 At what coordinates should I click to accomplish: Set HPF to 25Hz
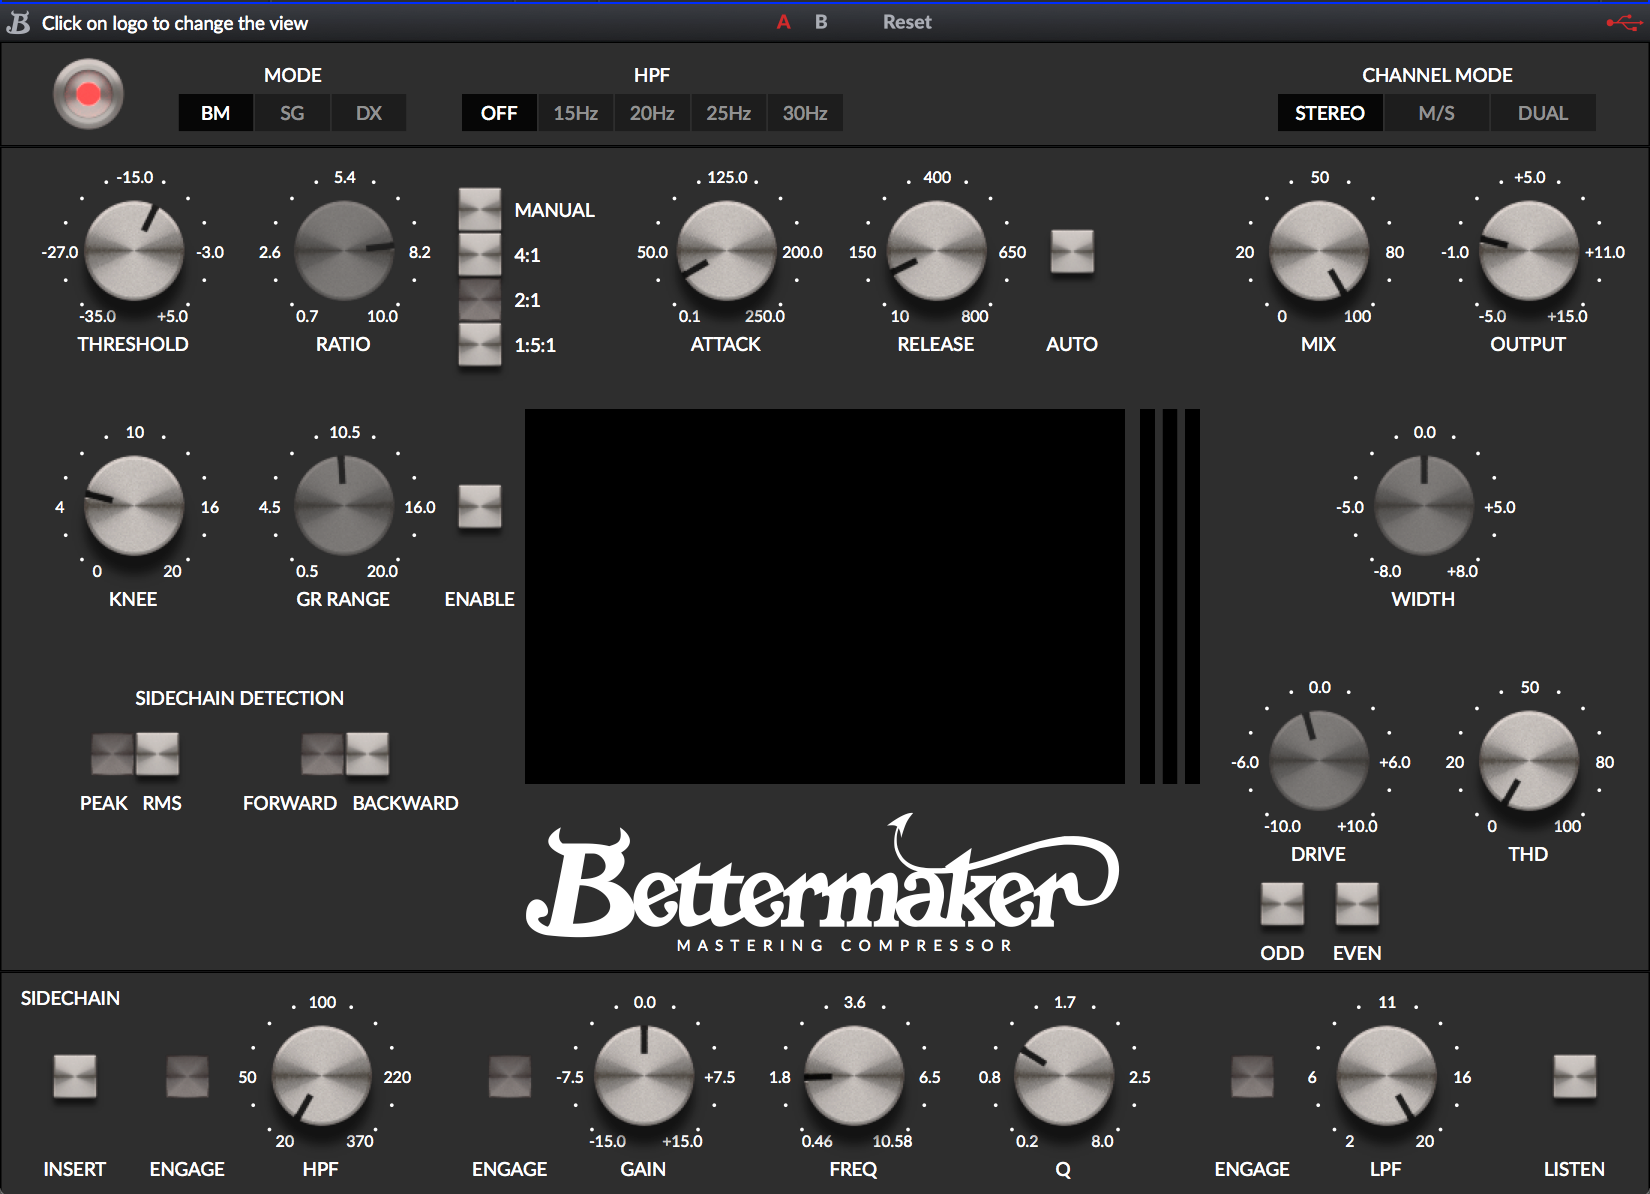pyautogui.click(x=728, y=113)
